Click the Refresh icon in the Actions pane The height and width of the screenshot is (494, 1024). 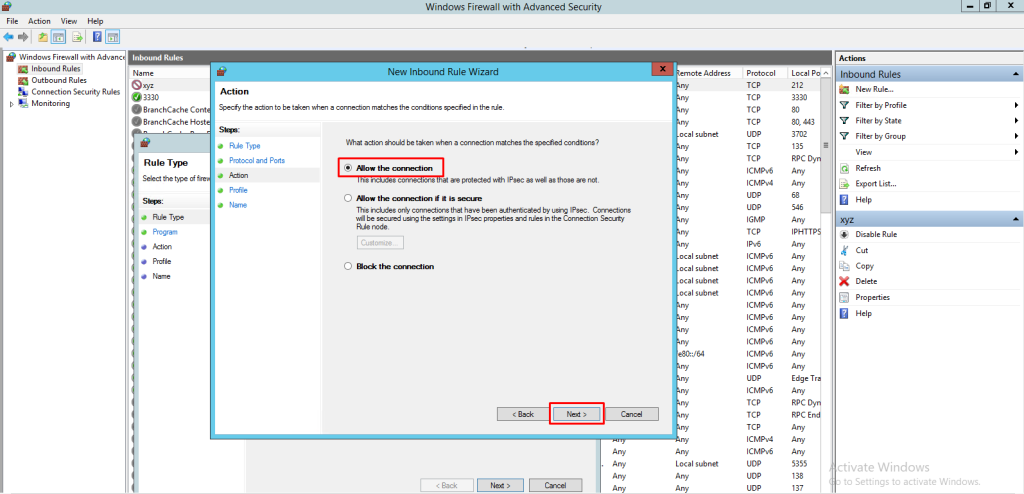pos(844,169)
